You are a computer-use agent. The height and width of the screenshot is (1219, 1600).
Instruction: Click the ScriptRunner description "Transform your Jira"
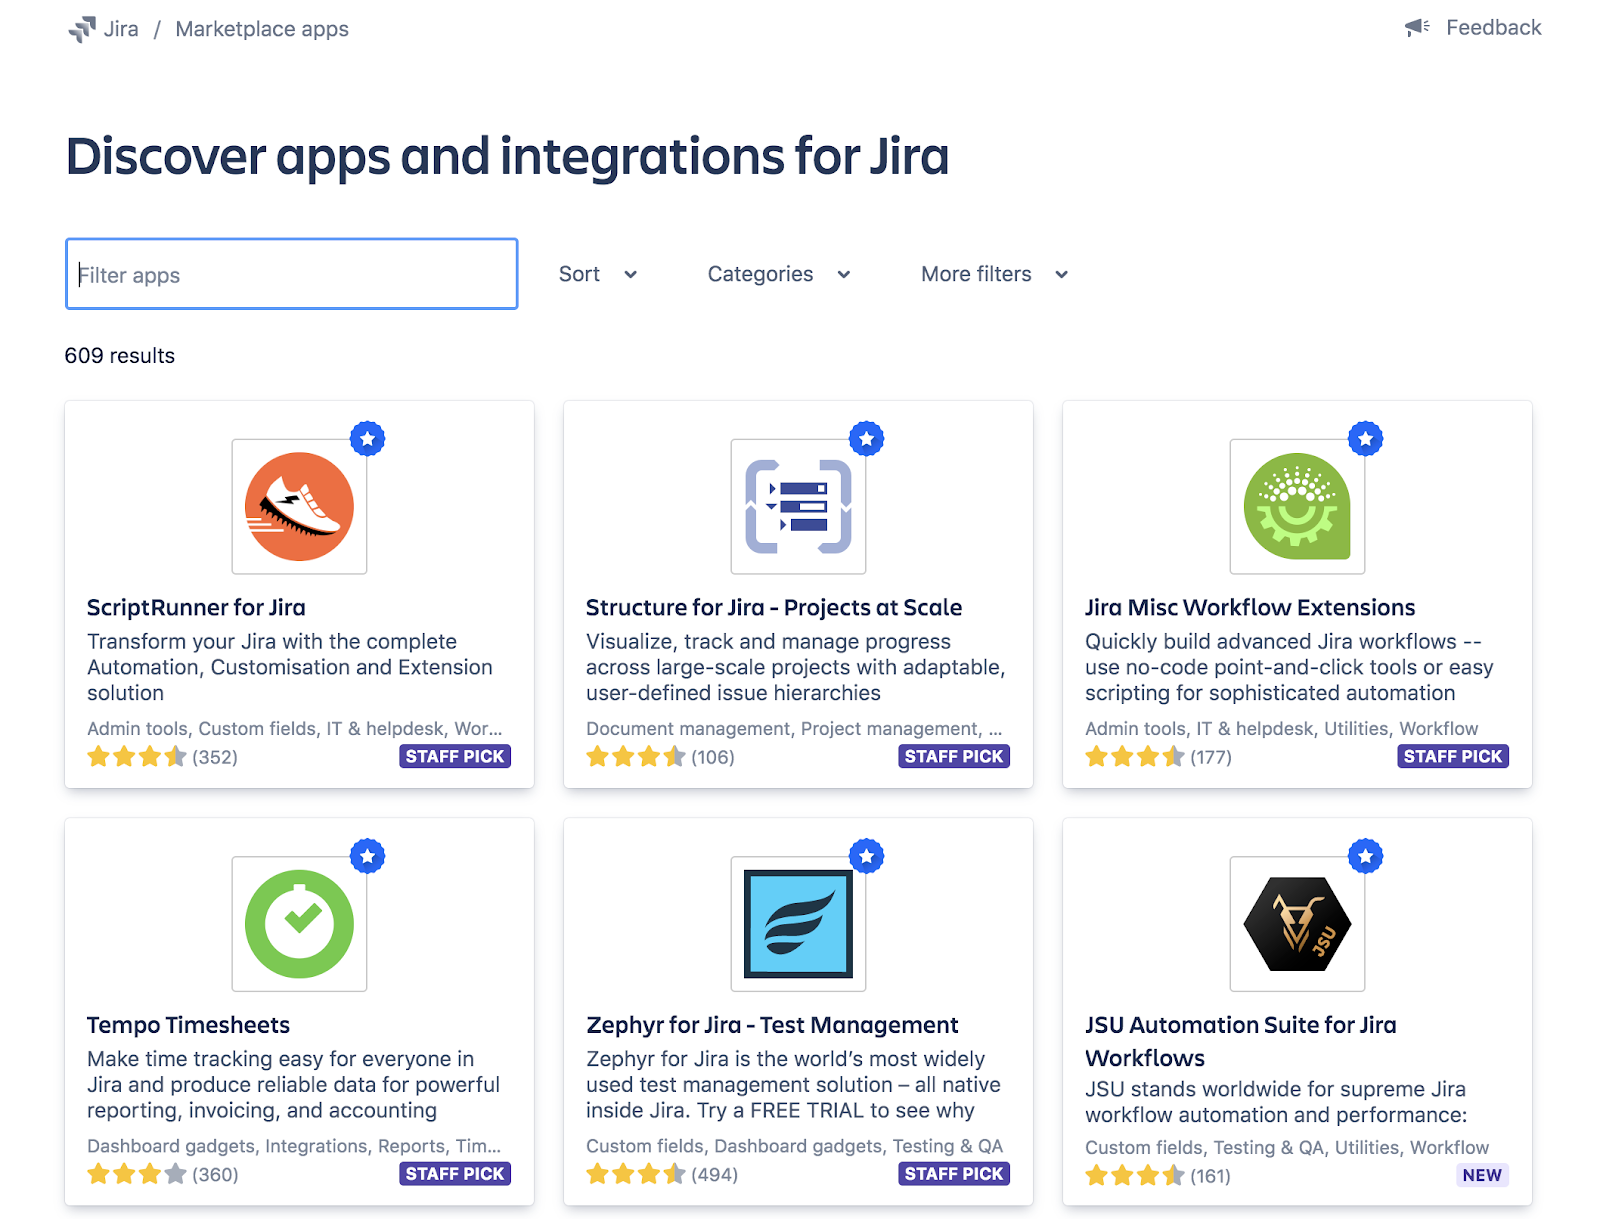click(x=290, y=667)
